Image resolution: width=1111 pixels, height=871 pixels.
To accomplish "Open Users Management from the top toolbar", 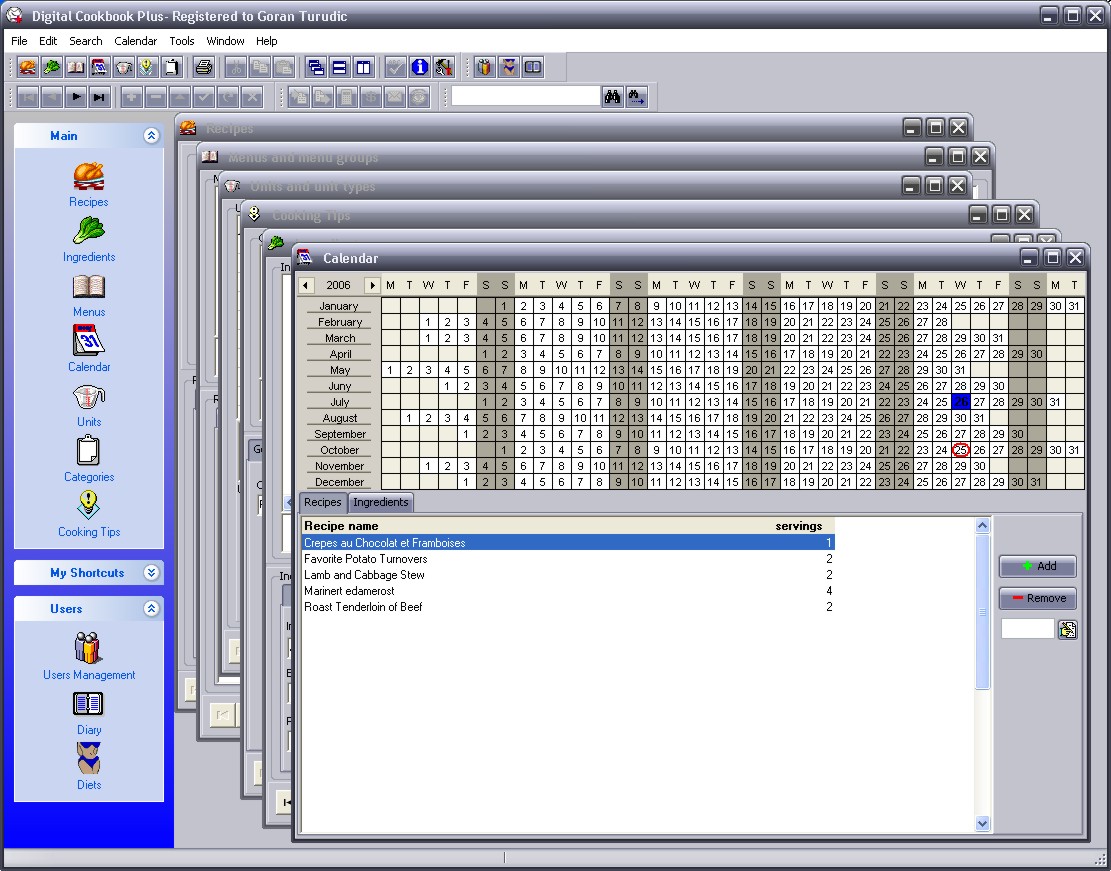I will click(485, 67).
